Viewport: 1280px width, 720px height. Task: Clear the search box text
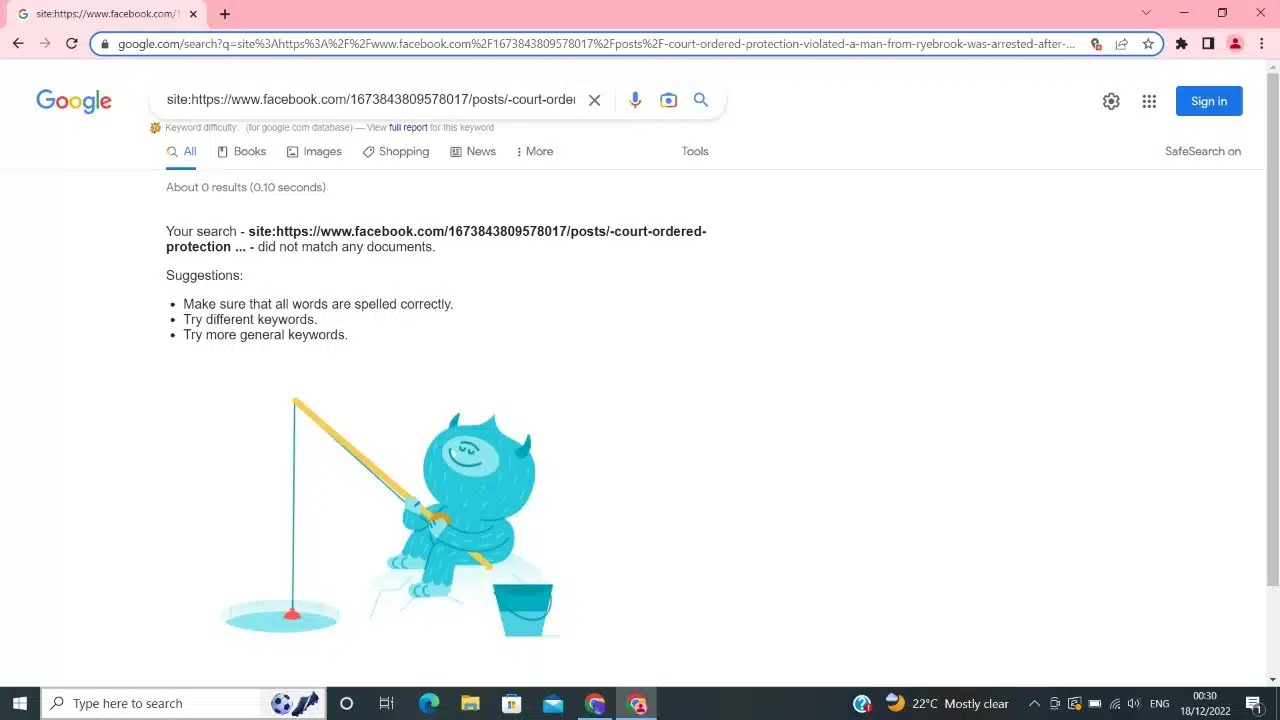pyautogui.click(x=594, y=100)
